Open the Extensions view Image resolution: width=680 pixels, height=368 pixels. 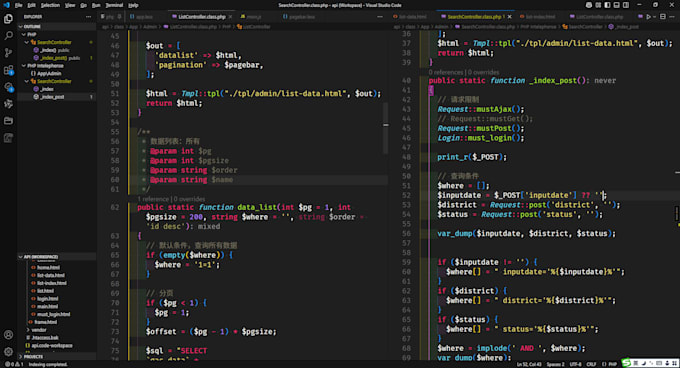click(x=8, y=70)
